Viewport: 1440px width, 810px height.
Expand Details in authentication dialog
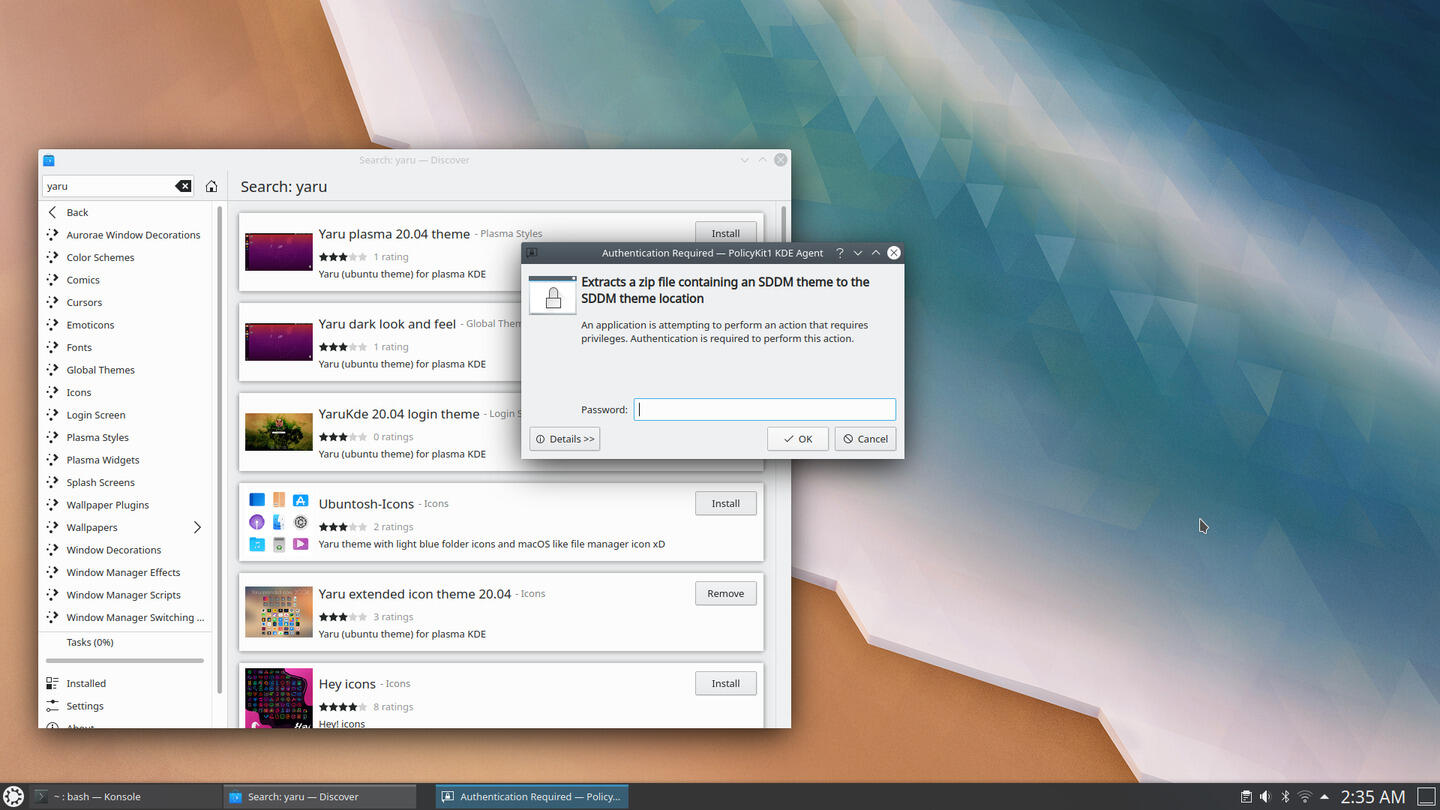click(x=565, y=439)
